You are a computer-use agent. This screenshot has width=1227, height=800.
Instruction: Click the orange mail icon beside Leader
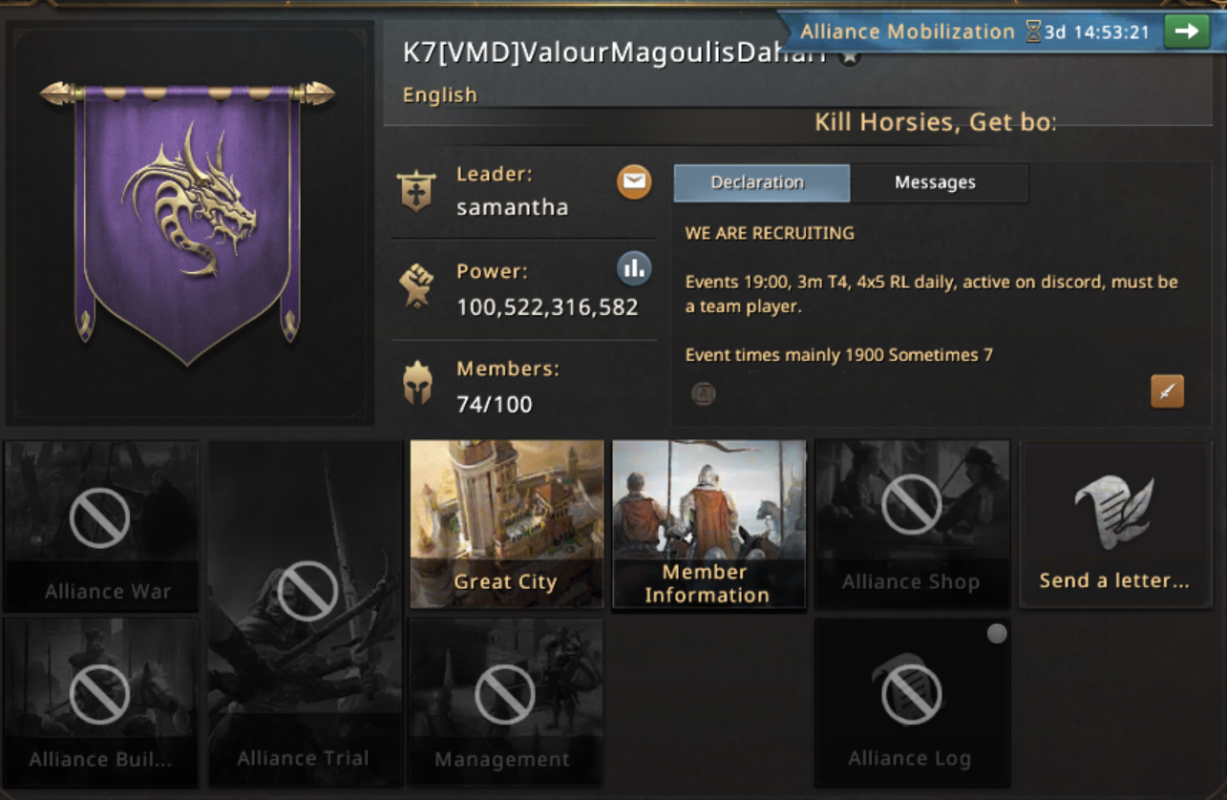(x=634, y=182)
